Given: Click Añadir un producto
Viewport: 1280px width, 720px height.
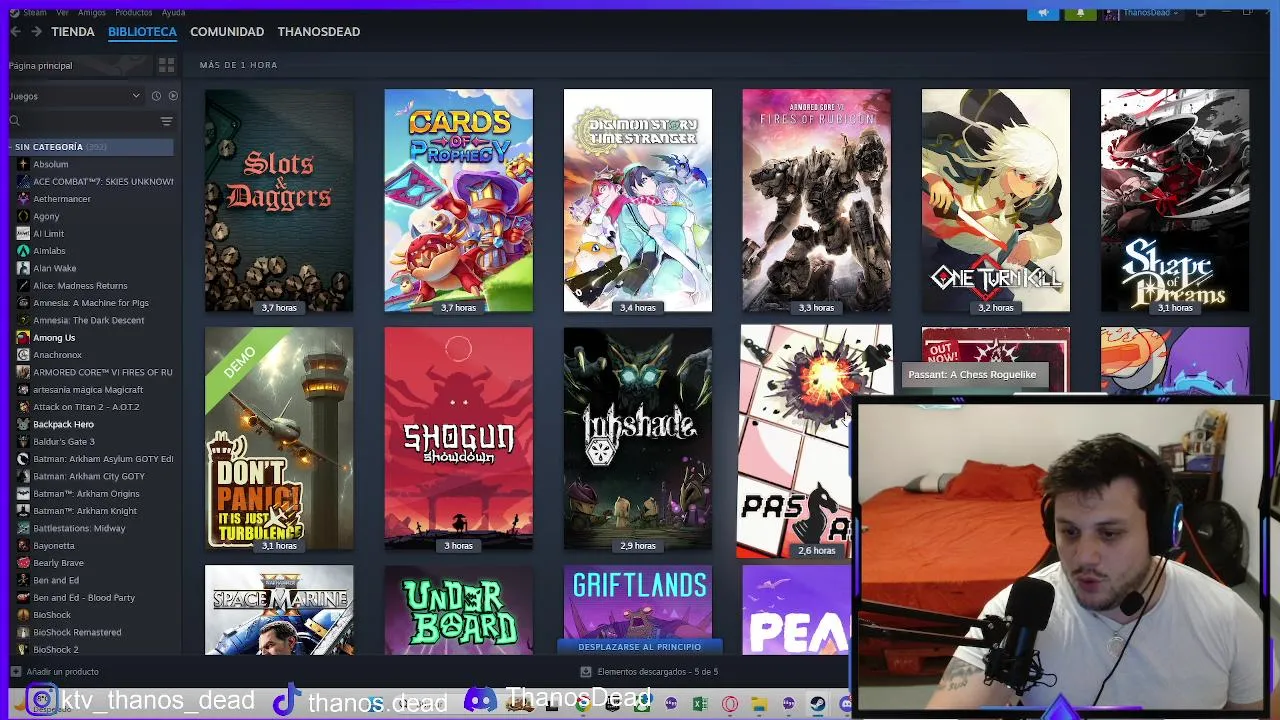Looking at the screenshot, I should point(55,672).
